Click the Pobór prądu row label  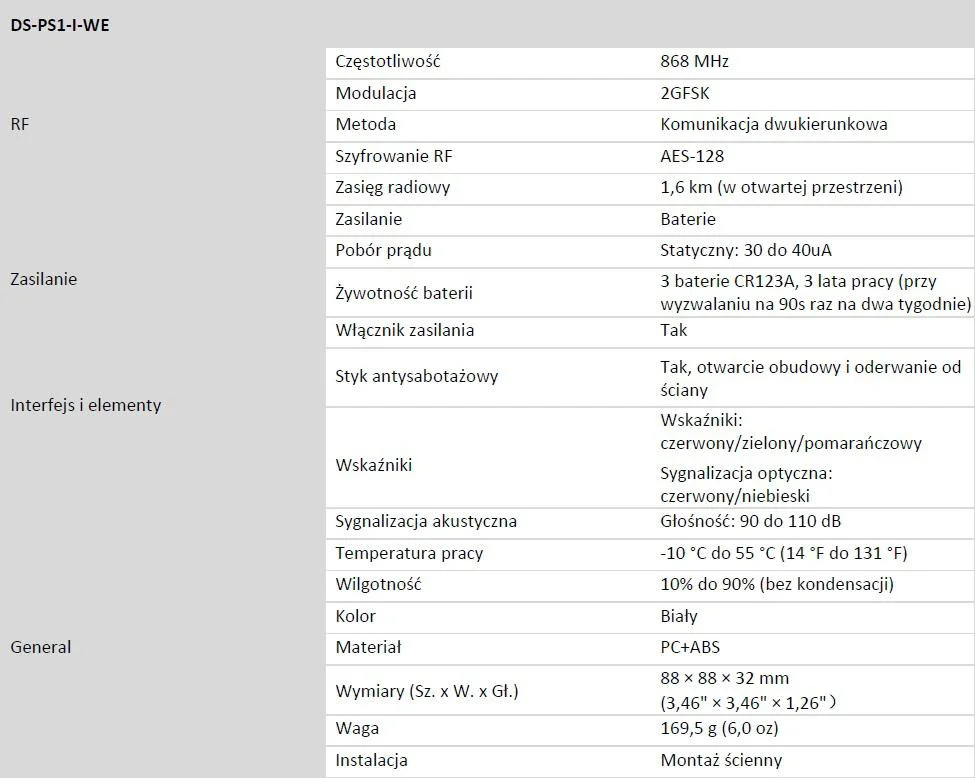[x=383, y=250]
